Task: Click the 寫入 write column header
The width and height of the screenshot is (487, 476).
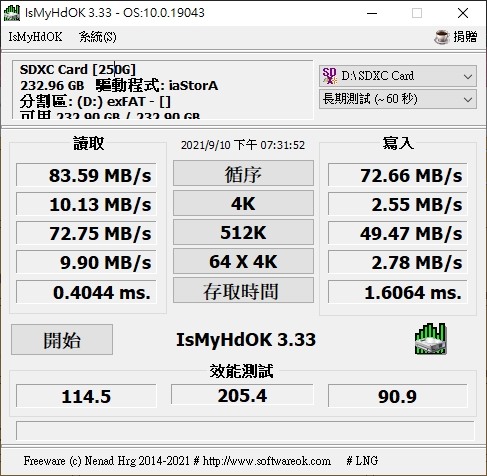Action: tap(398, 143)
